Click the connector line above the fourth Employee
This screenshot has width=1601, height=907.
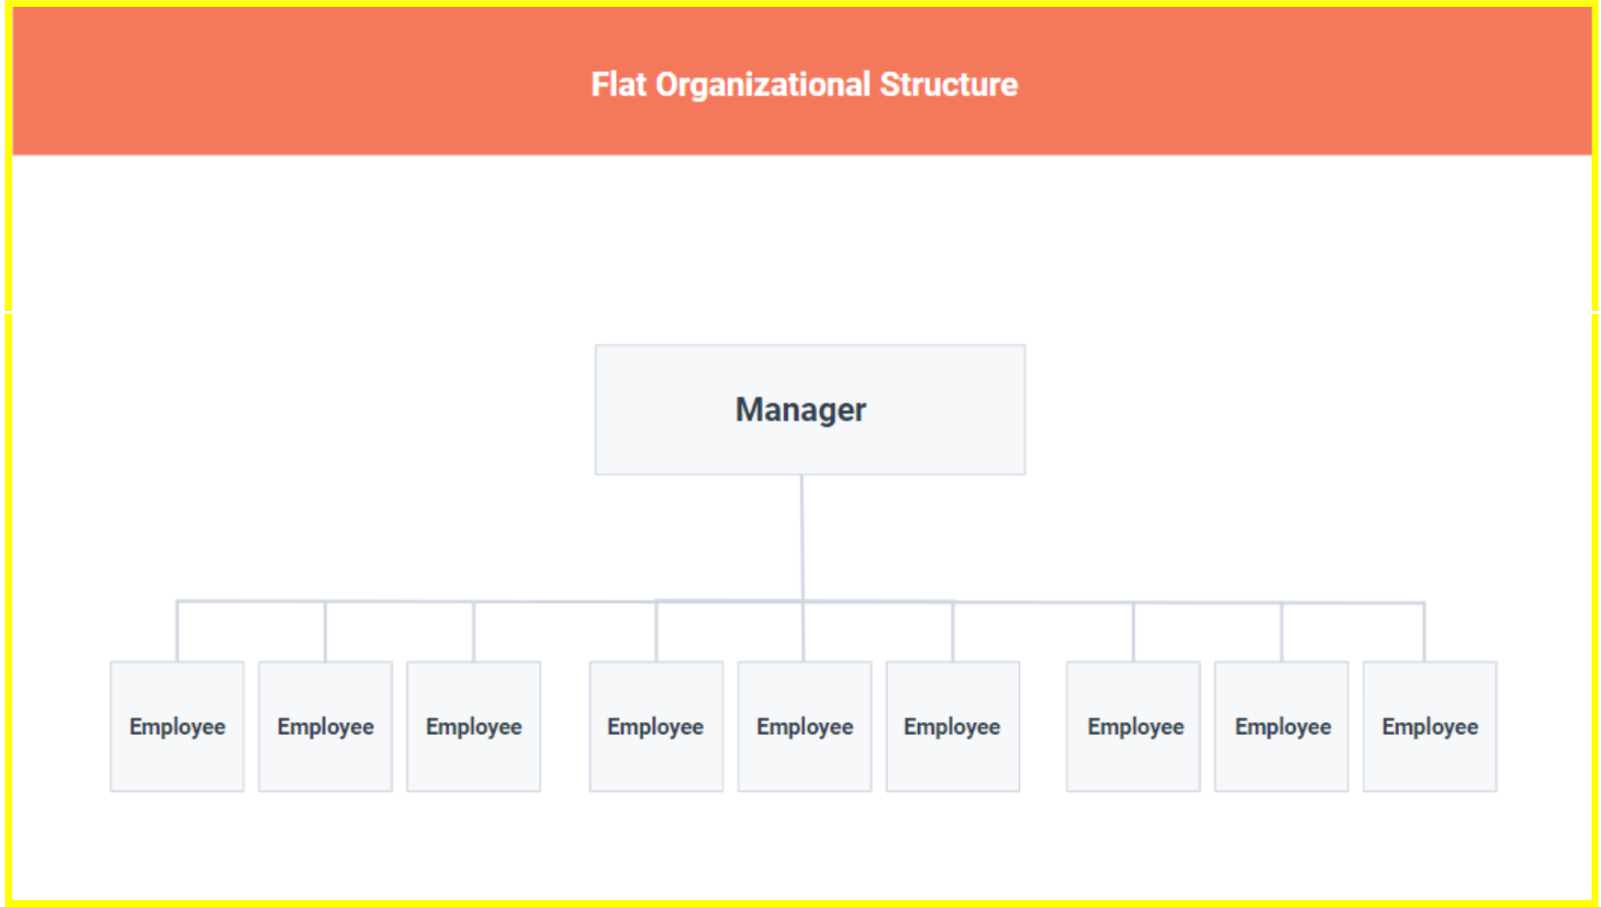pyautogui.click(x=656, y=631)
